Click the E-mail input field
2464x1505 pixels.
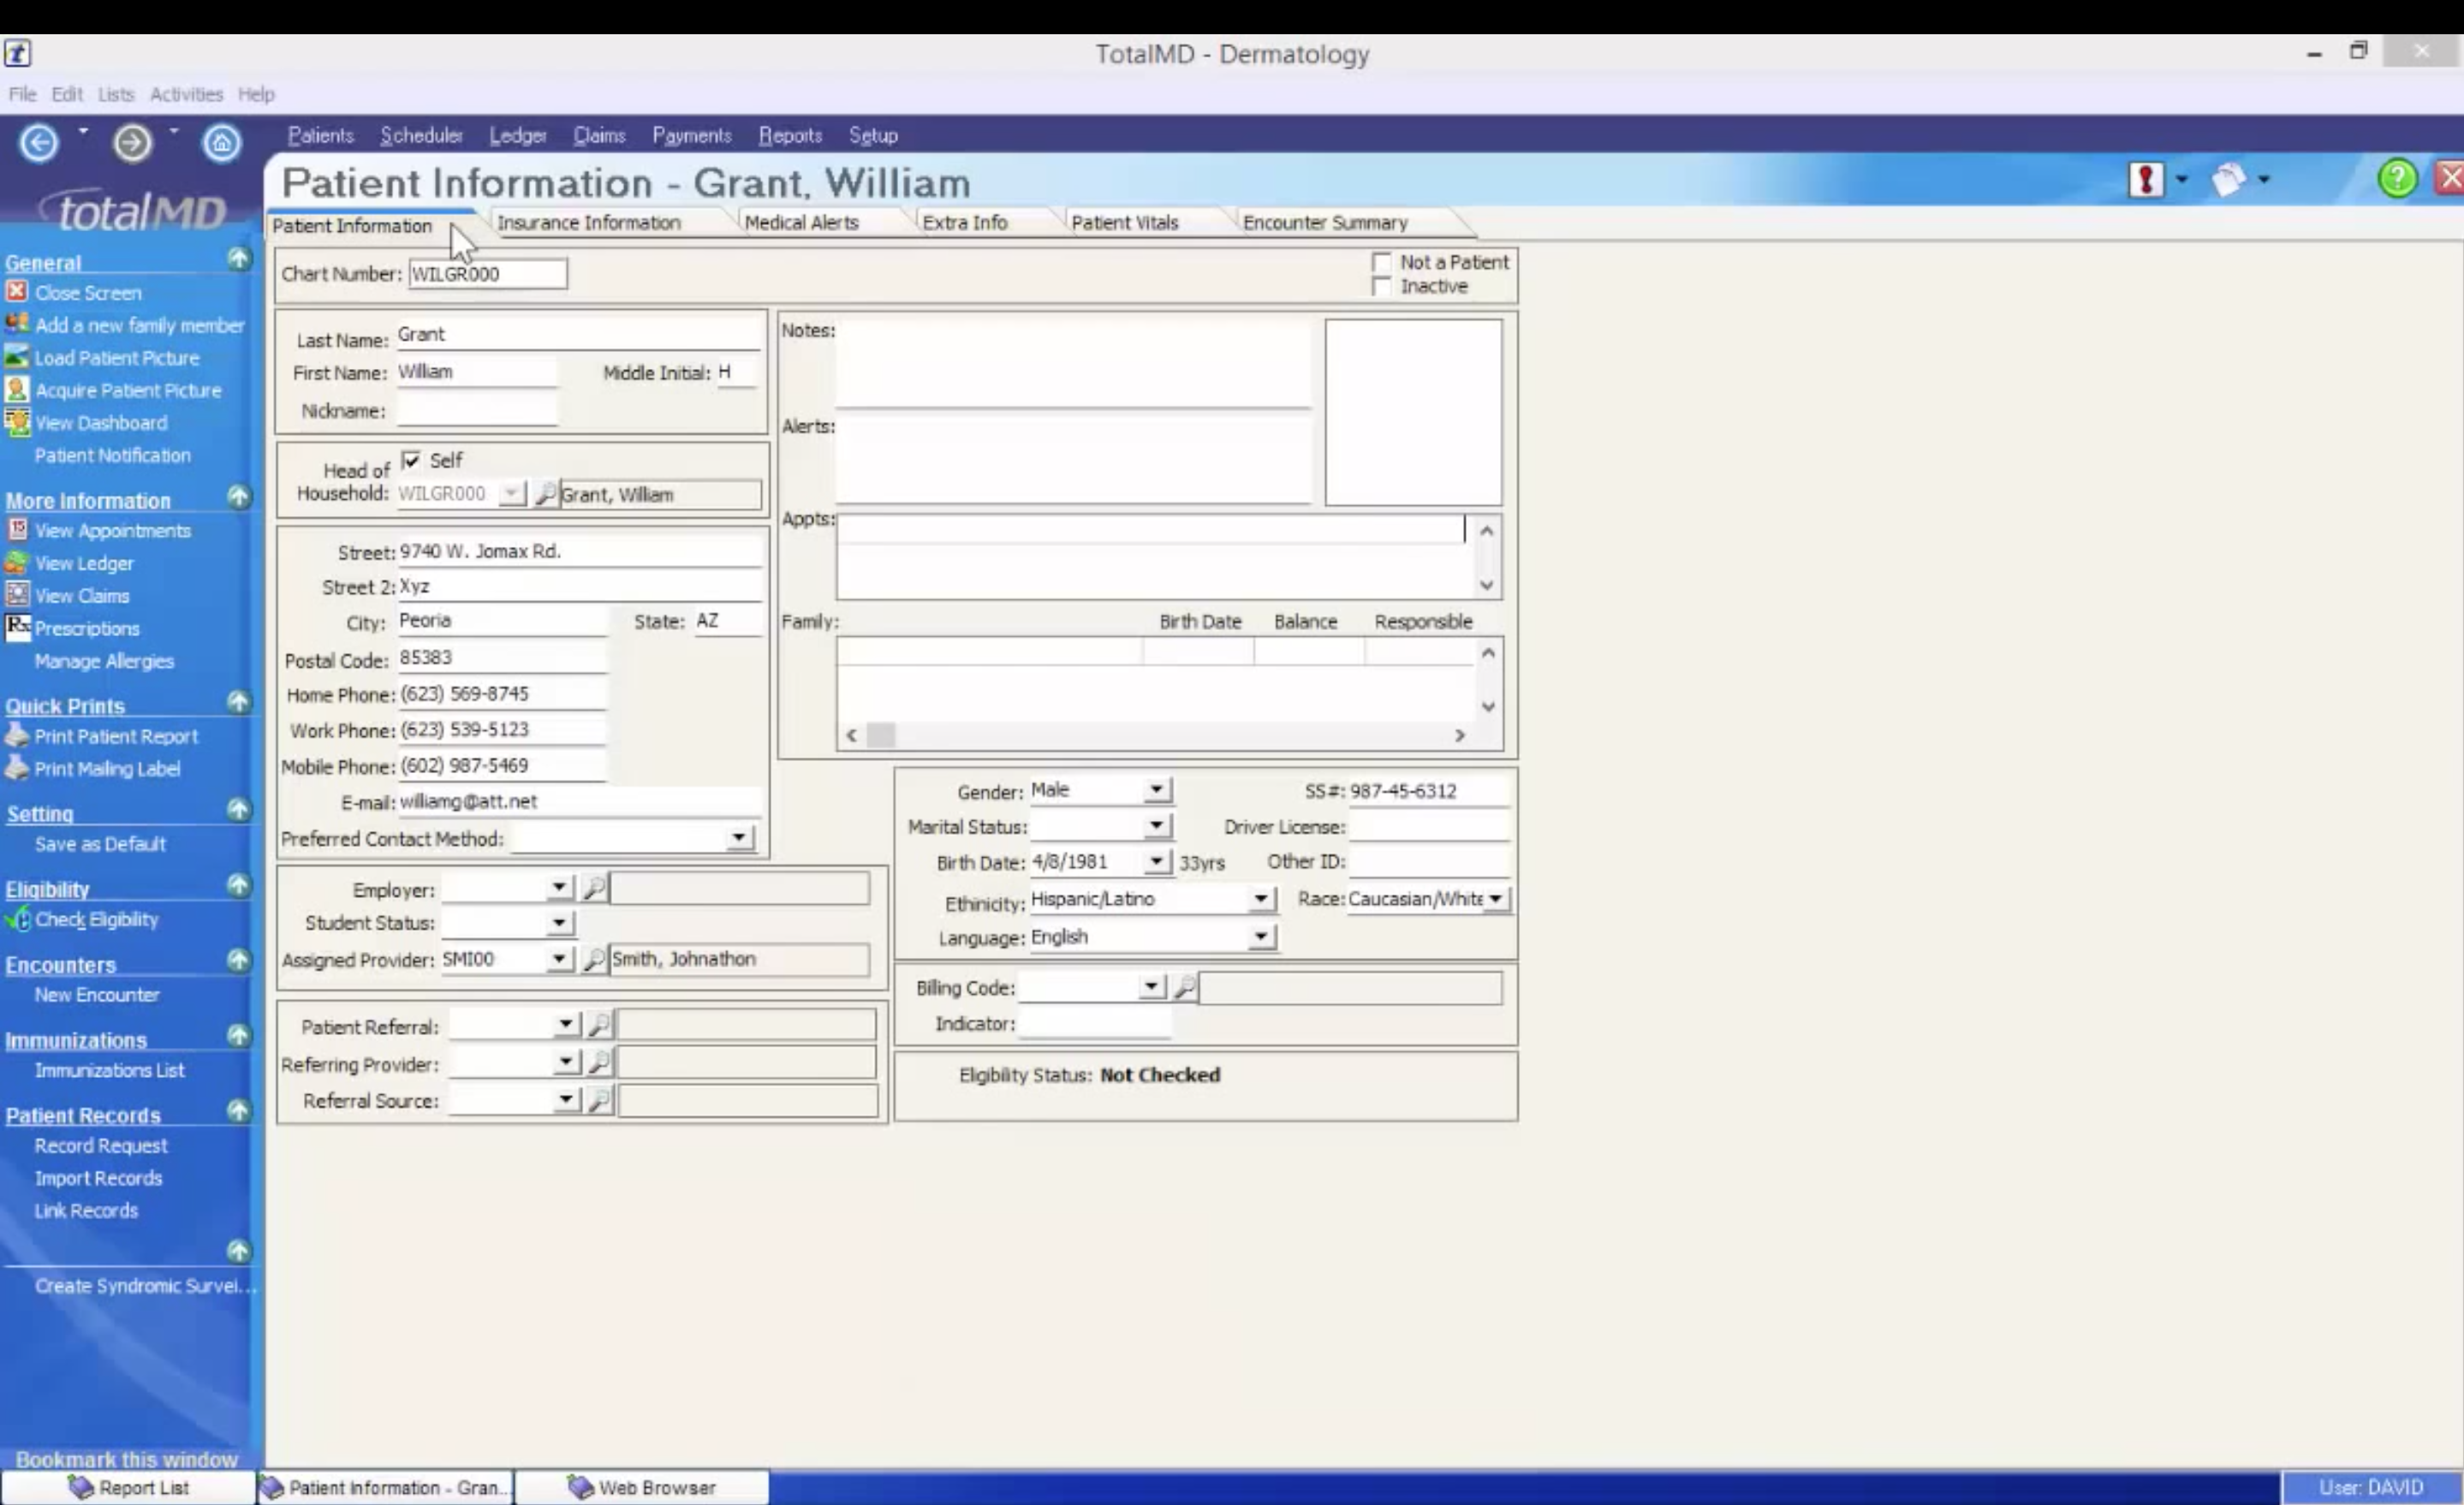point(578,802)
